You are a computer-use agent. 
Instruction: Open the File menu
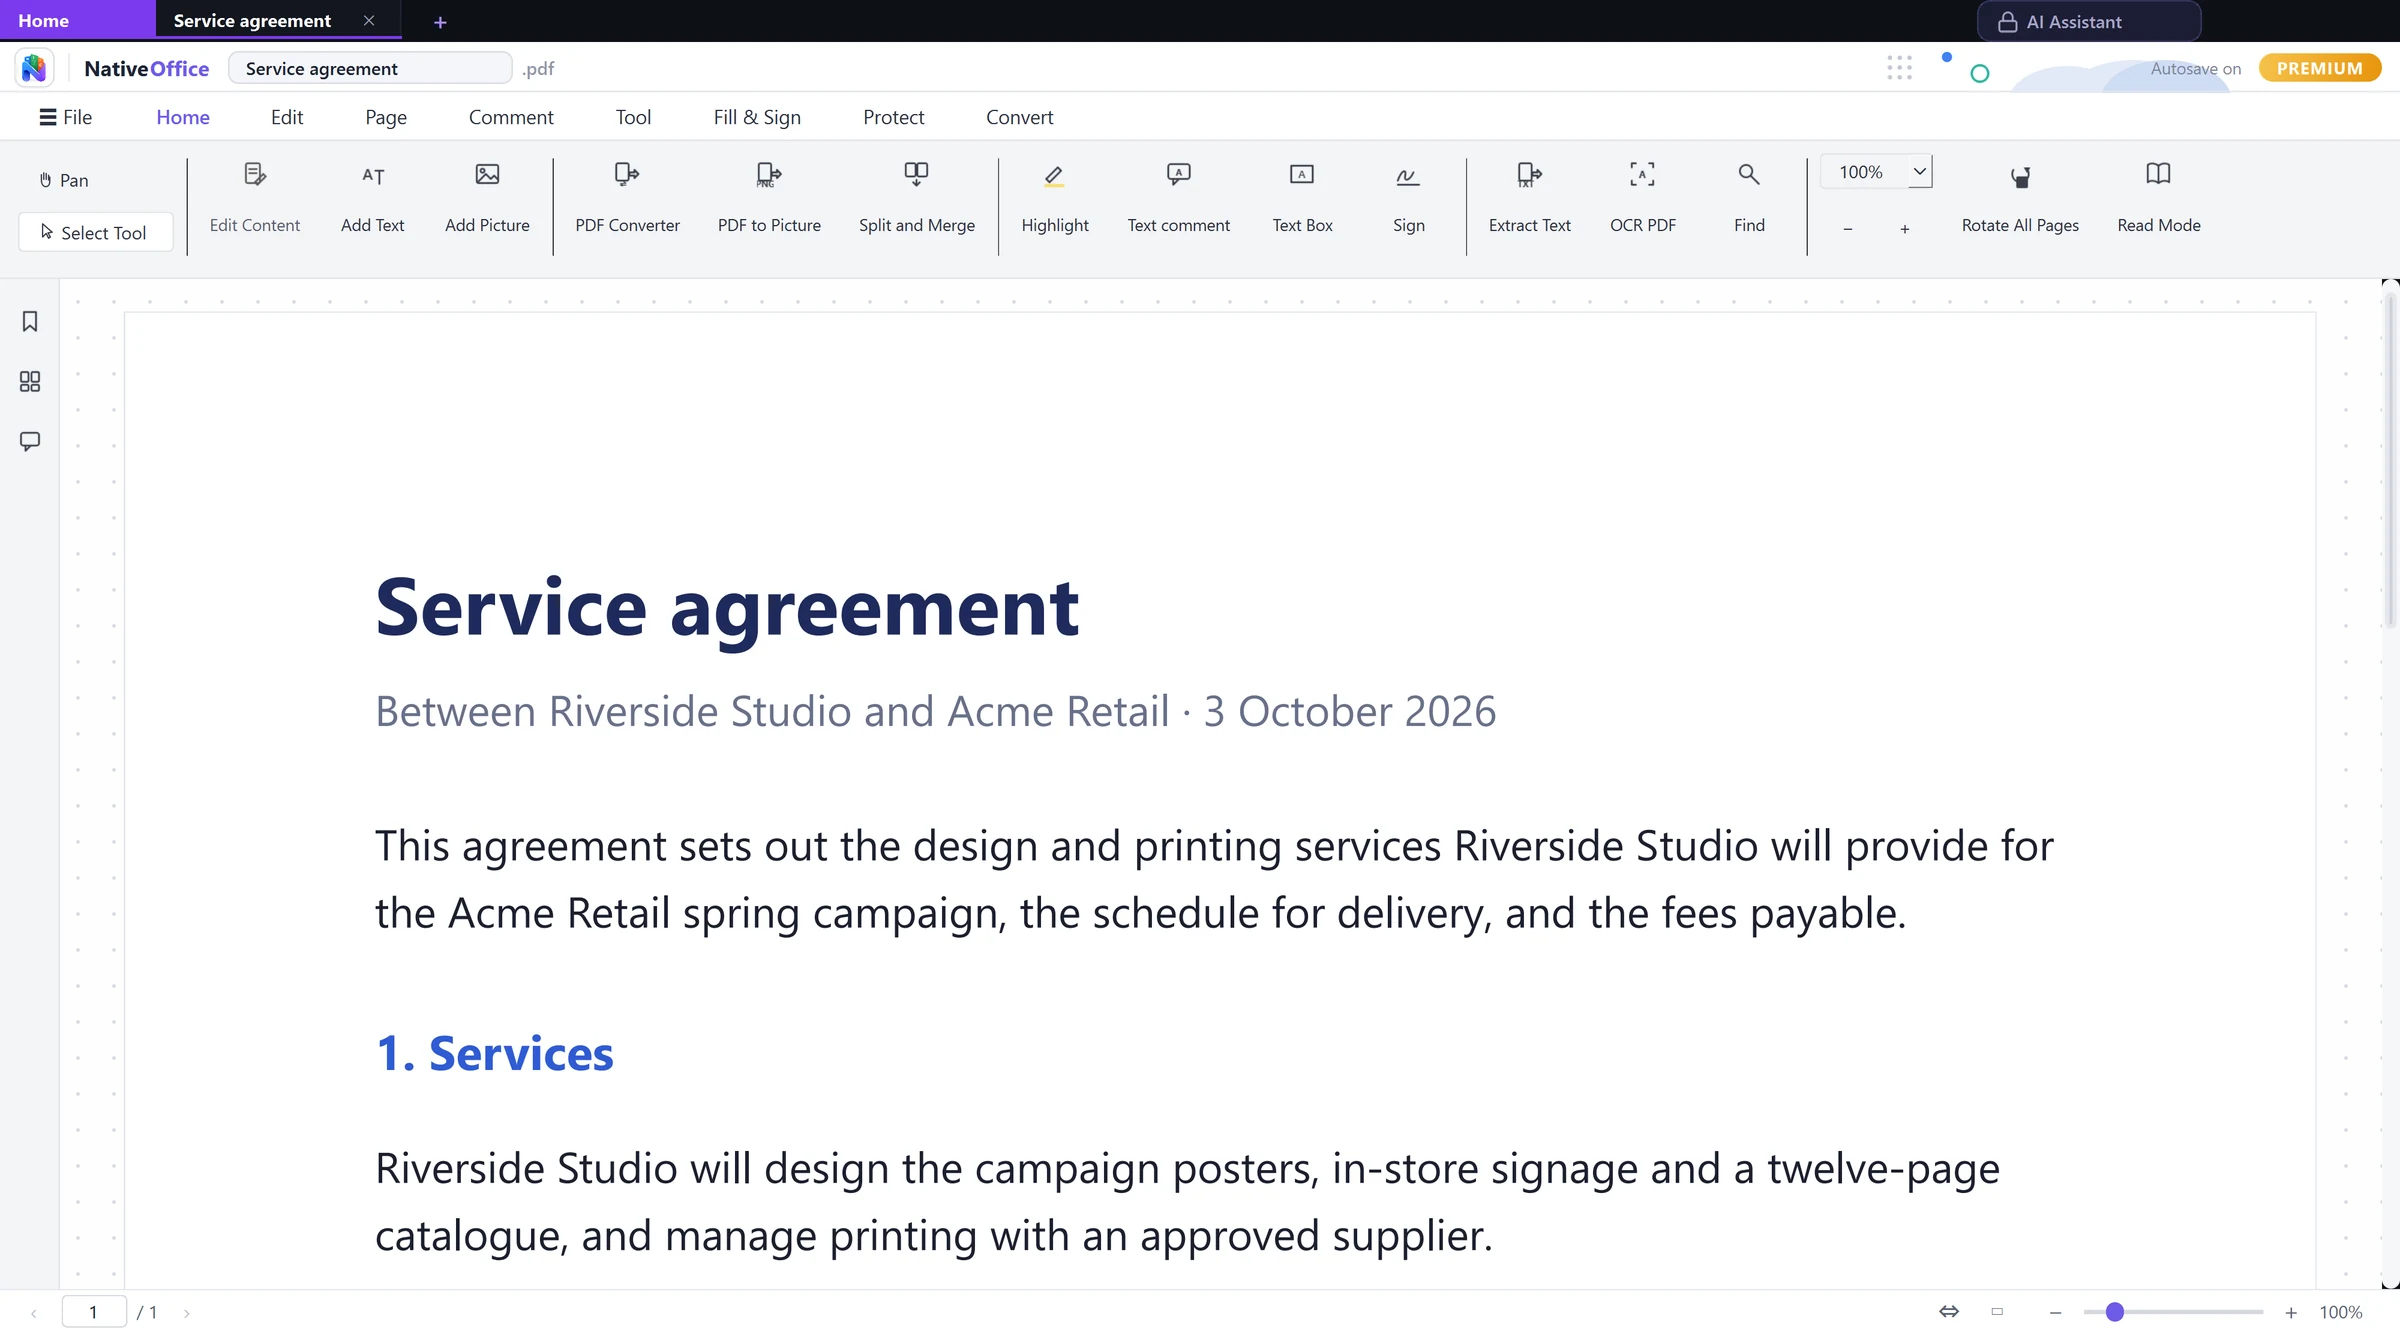point(65,117)
